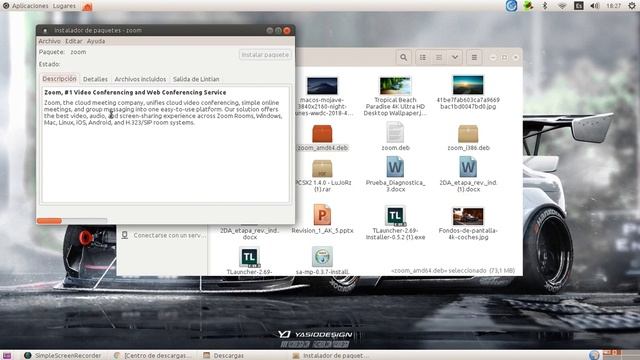Image resolution: width=640 pixels, height=360 pixels.
Task: Select the partially hidden TLauncher-2.69 icon in the bottom row
Action: tap(249, 257)
